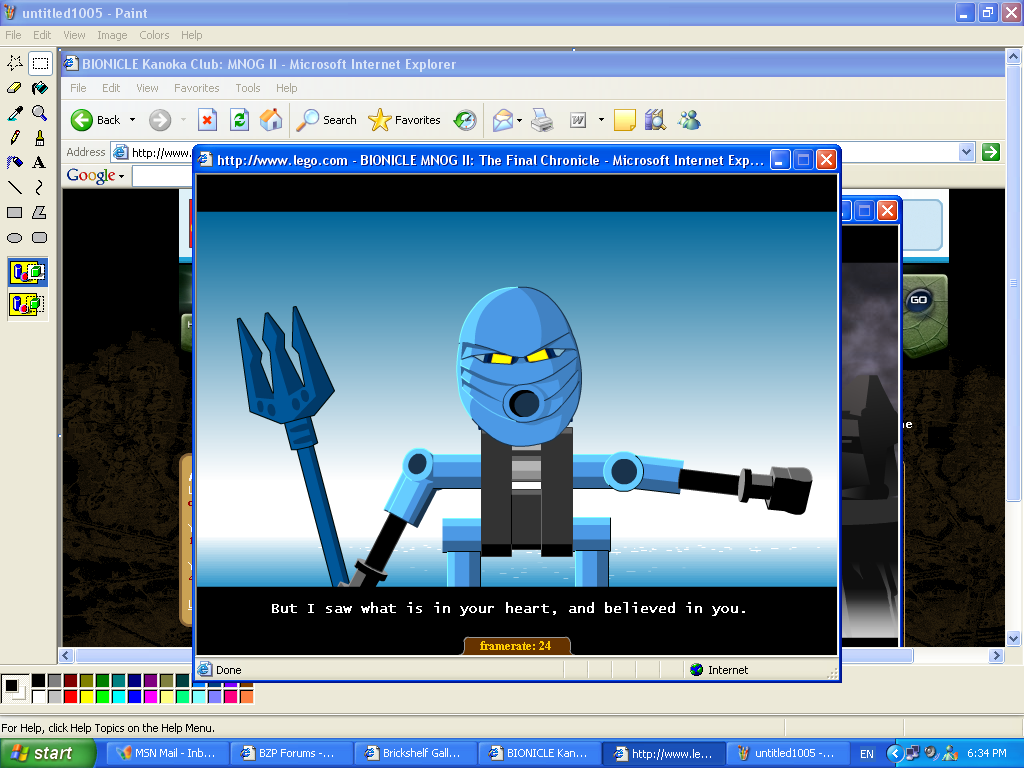Open Paint's View menu
This screenshot has height=768, width=1024.
pyautogui.click(x=74, y=35)
